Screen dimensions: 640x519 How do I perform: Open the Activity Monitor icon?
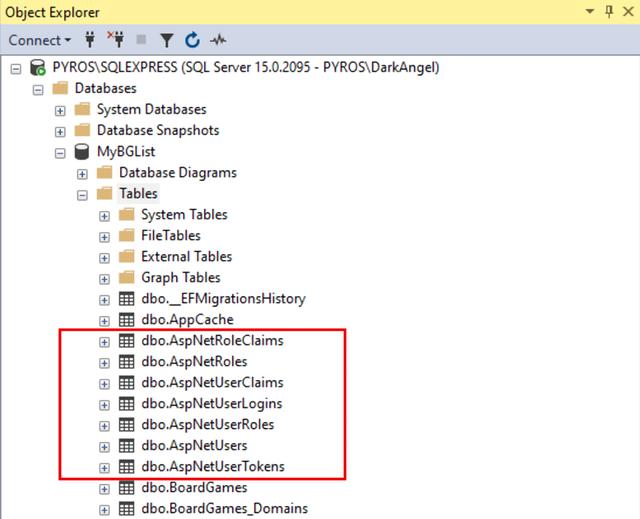click(x=218, y=40)
